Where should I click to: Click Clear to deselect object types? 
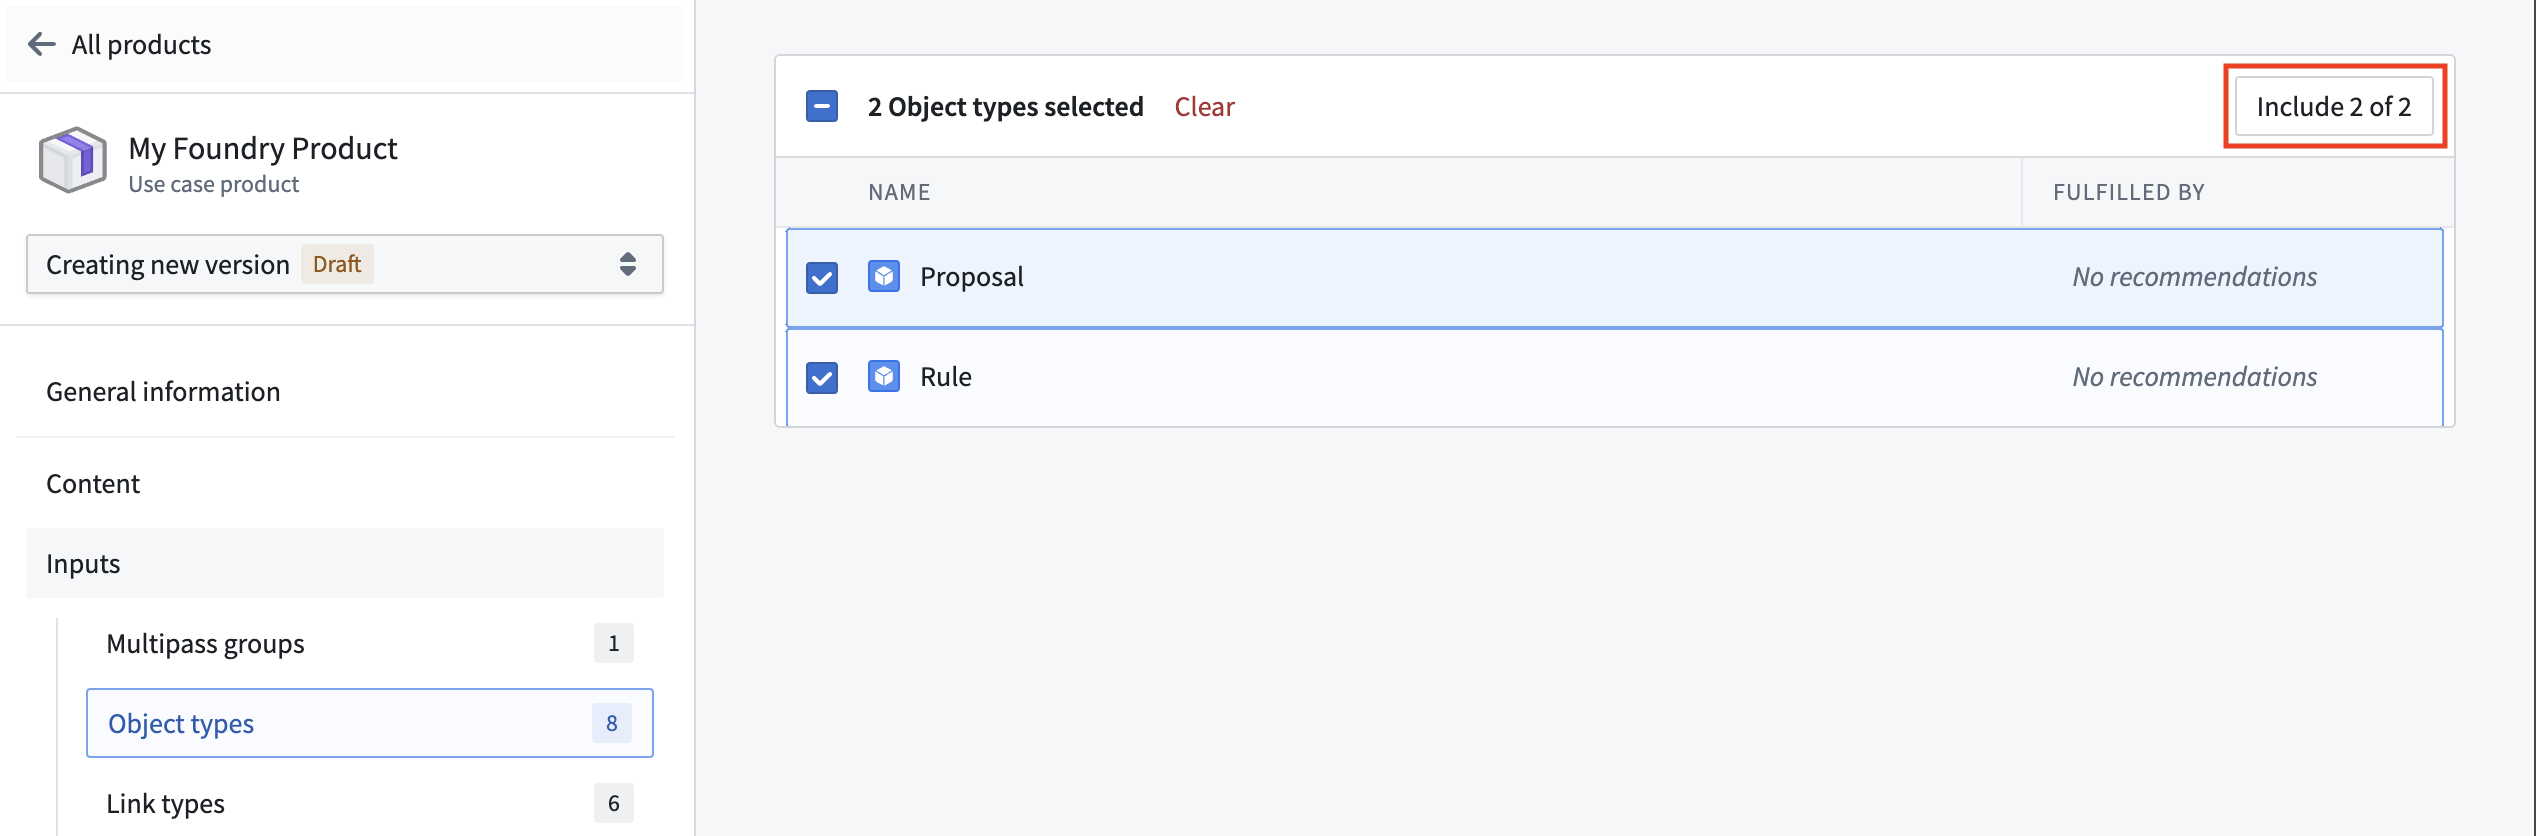(x=1204, y=107)
